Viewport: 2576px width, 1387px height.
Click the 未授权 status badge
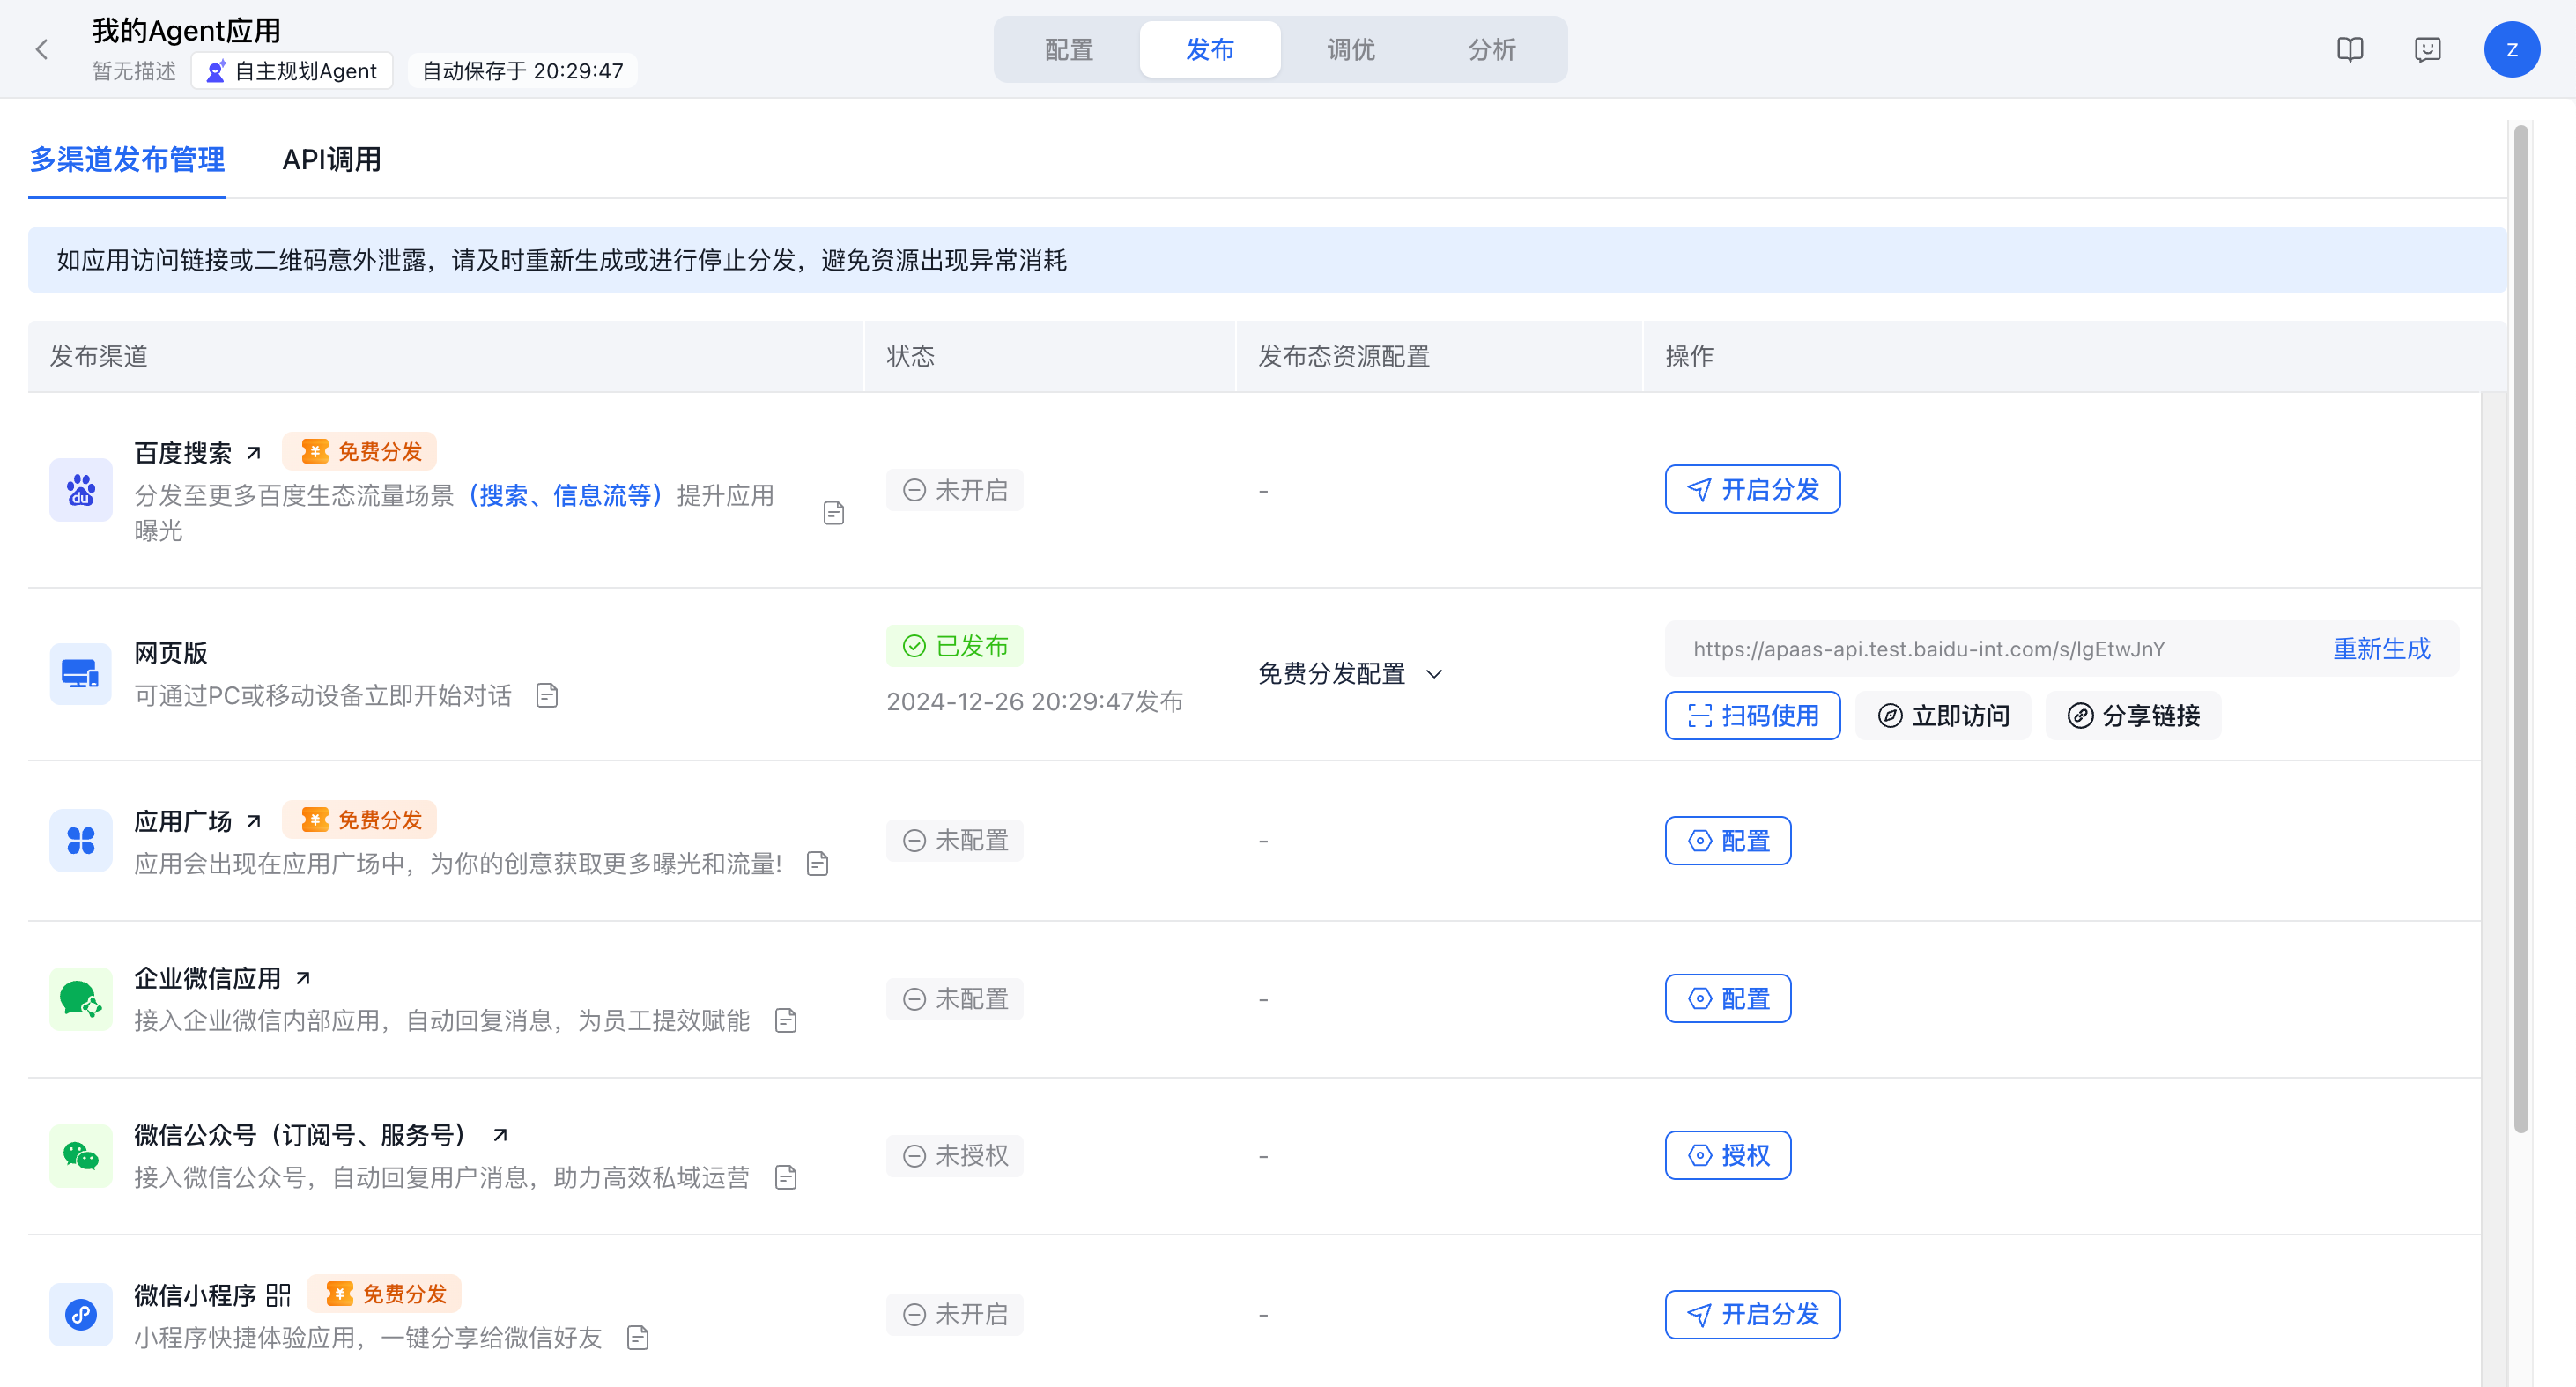pyautogui.click(x=955, y=1156)
